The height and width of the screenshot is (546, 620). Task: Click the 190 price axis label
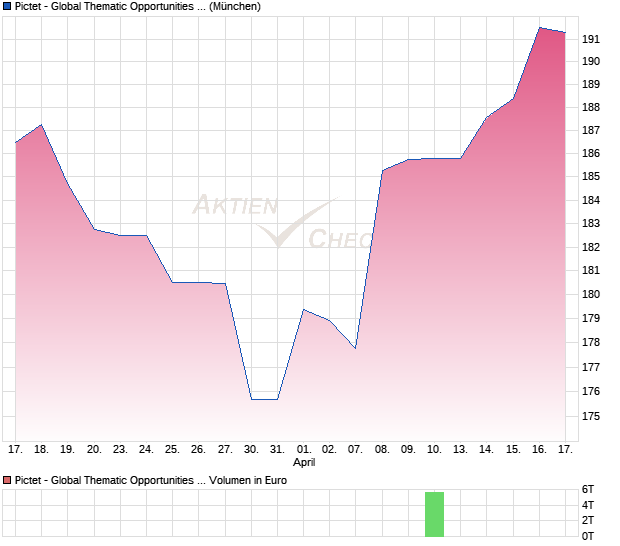tap(591, 61)
